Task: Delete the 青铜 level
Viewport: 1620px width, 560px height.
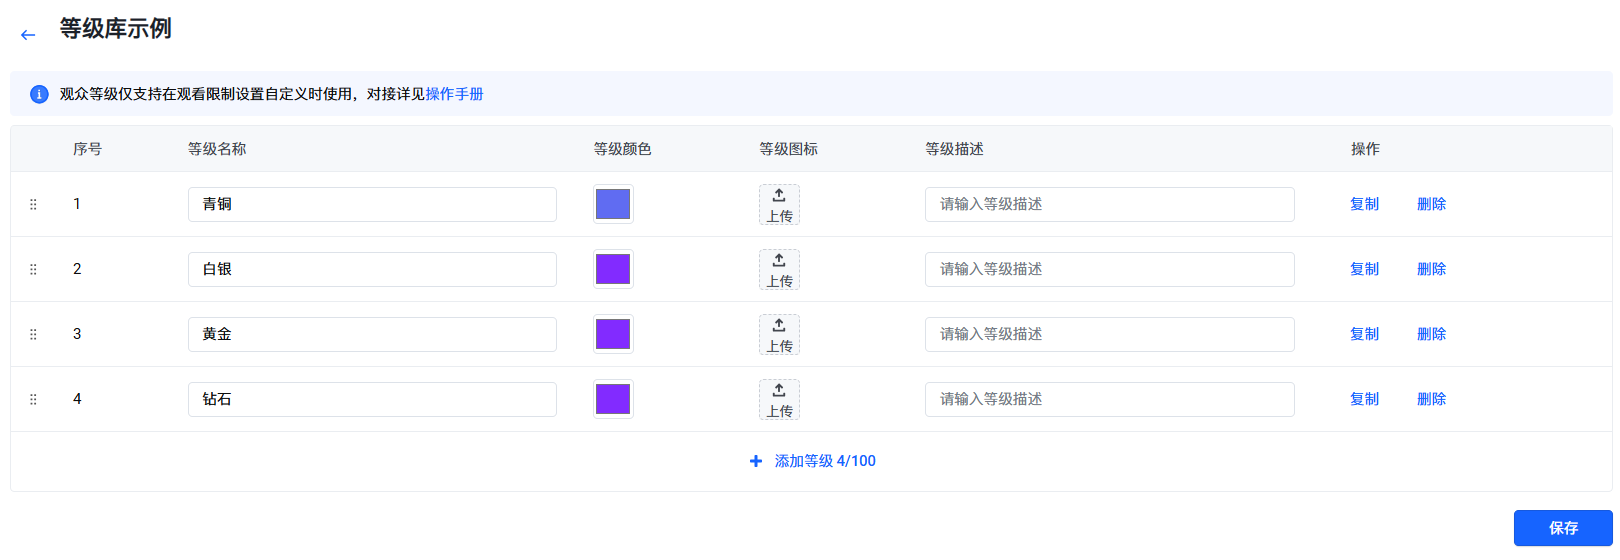Action: pyautogui.click(x=1431, y=204)
